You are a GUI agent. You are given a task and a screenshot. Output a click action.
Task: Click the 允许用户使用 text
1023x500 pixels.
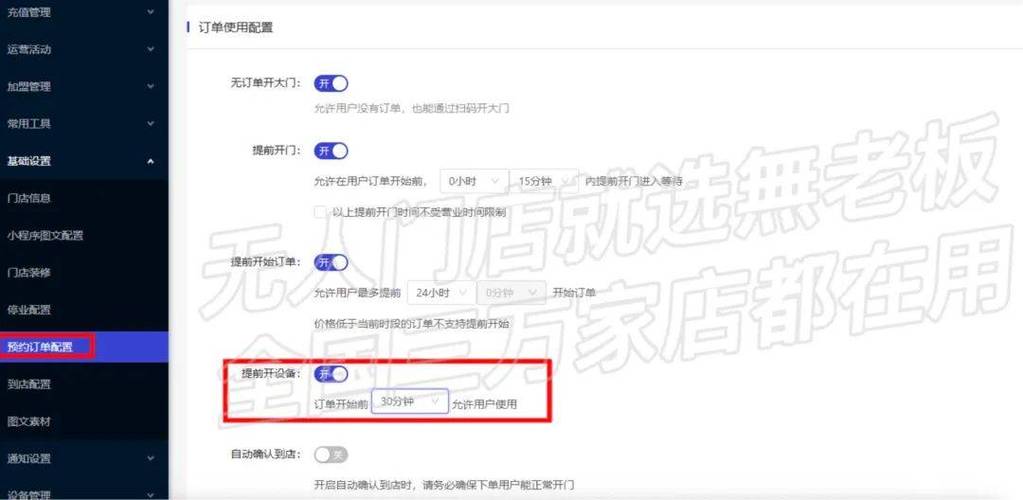(x=484, y=405)
